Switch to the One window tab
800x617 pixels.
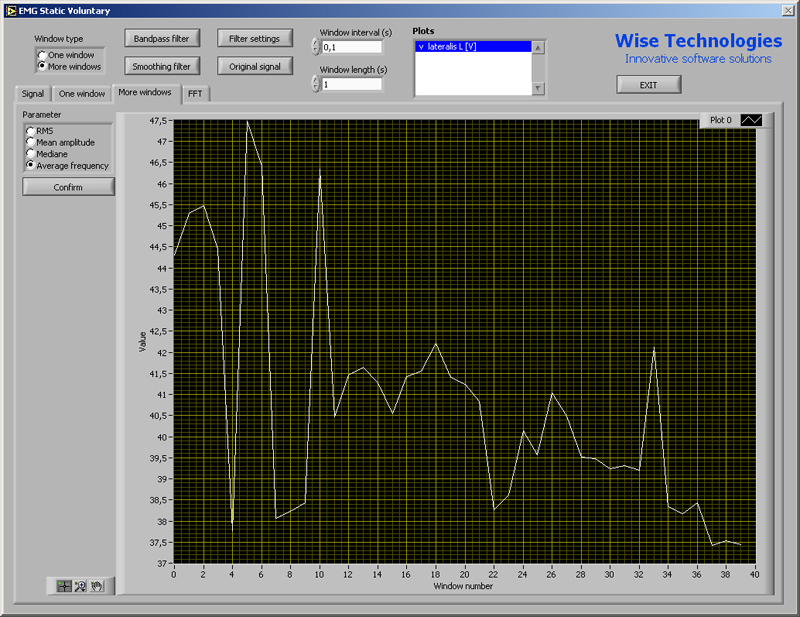[82, 94]
